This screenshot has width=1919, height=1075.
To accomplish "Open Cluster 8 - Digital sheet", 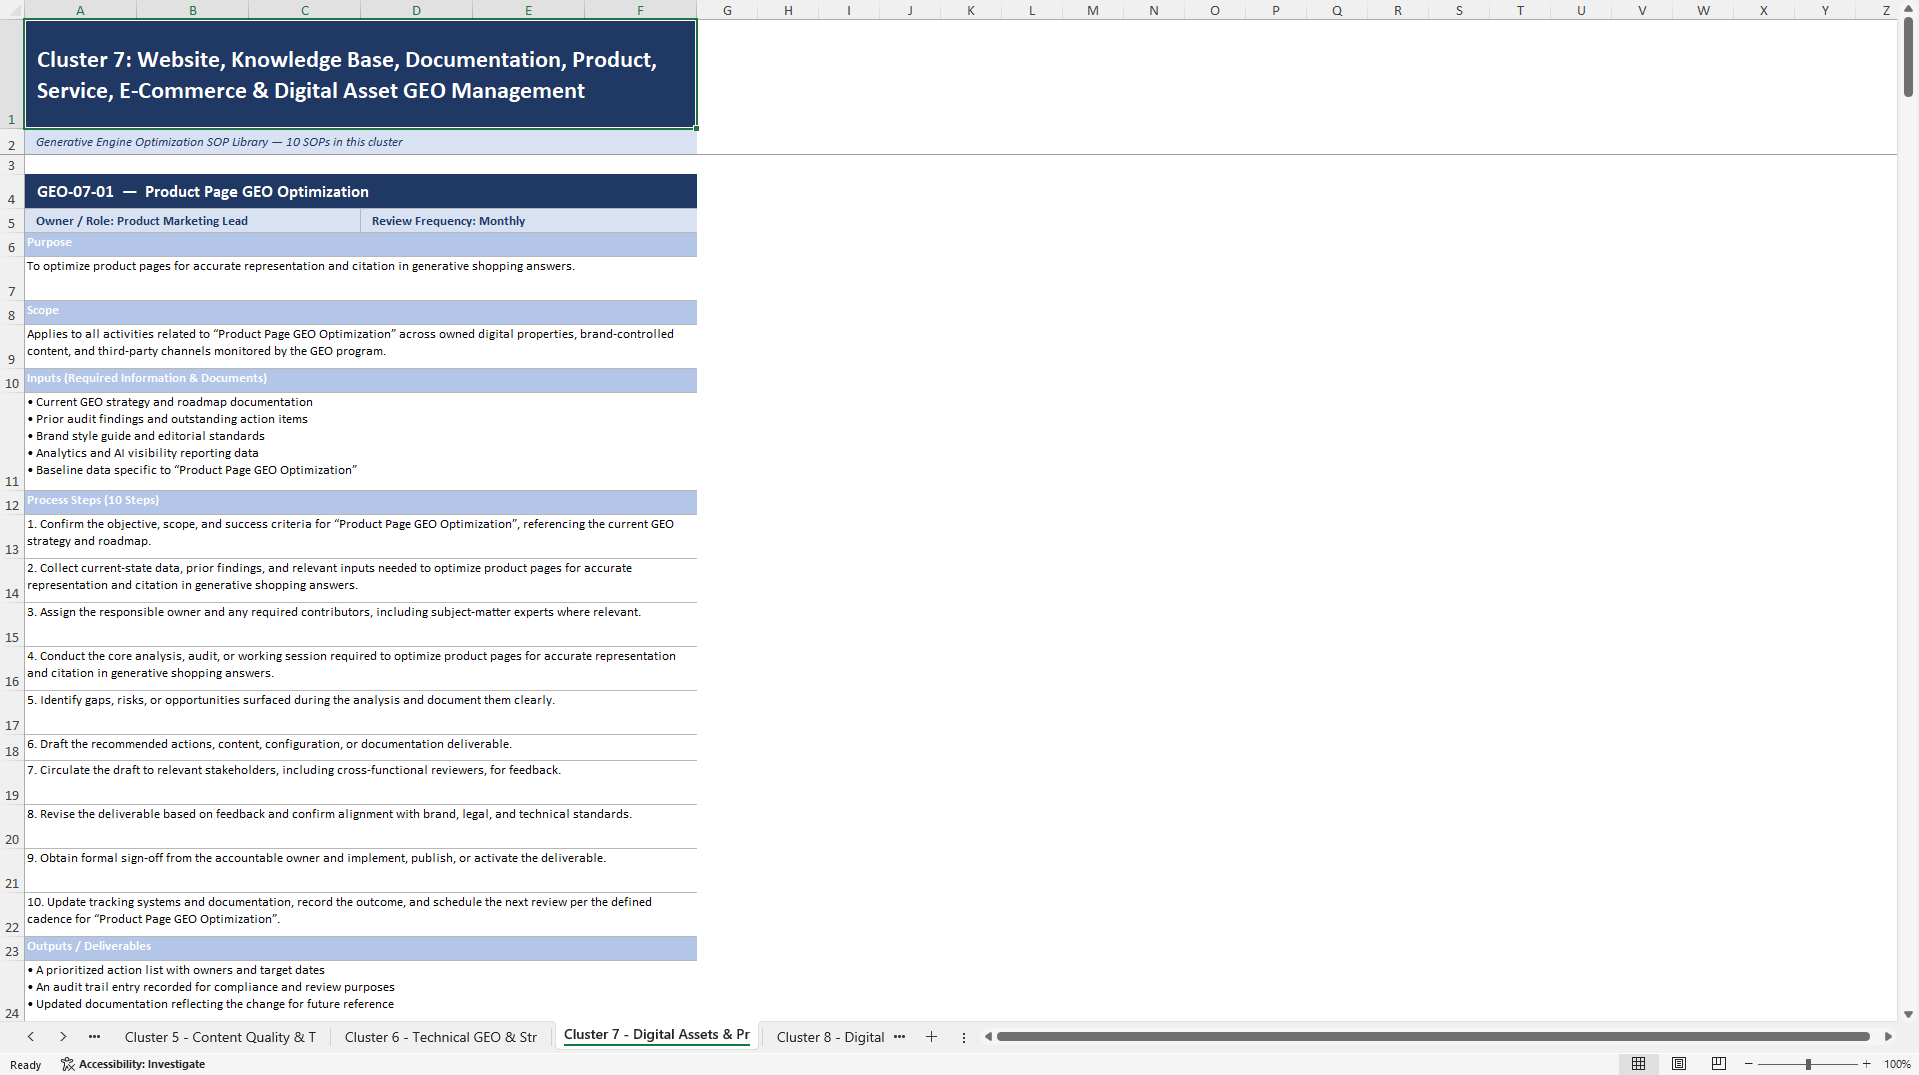I will (830, 1037).
